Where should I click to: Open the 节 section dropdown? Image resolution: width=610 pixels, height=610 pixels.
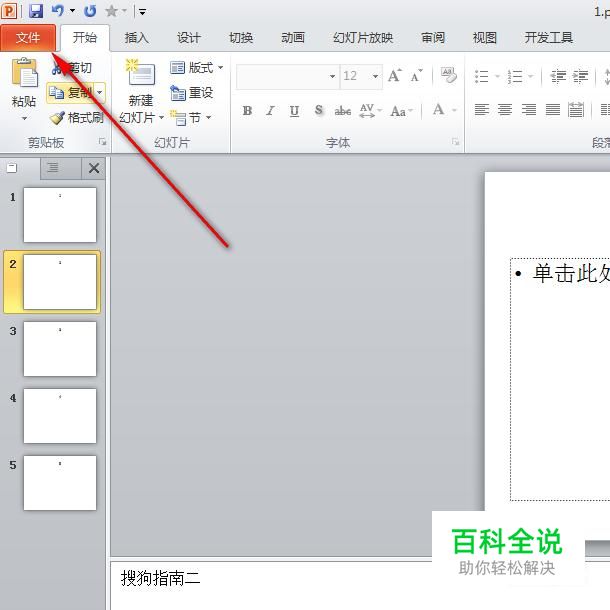point(191,117)
